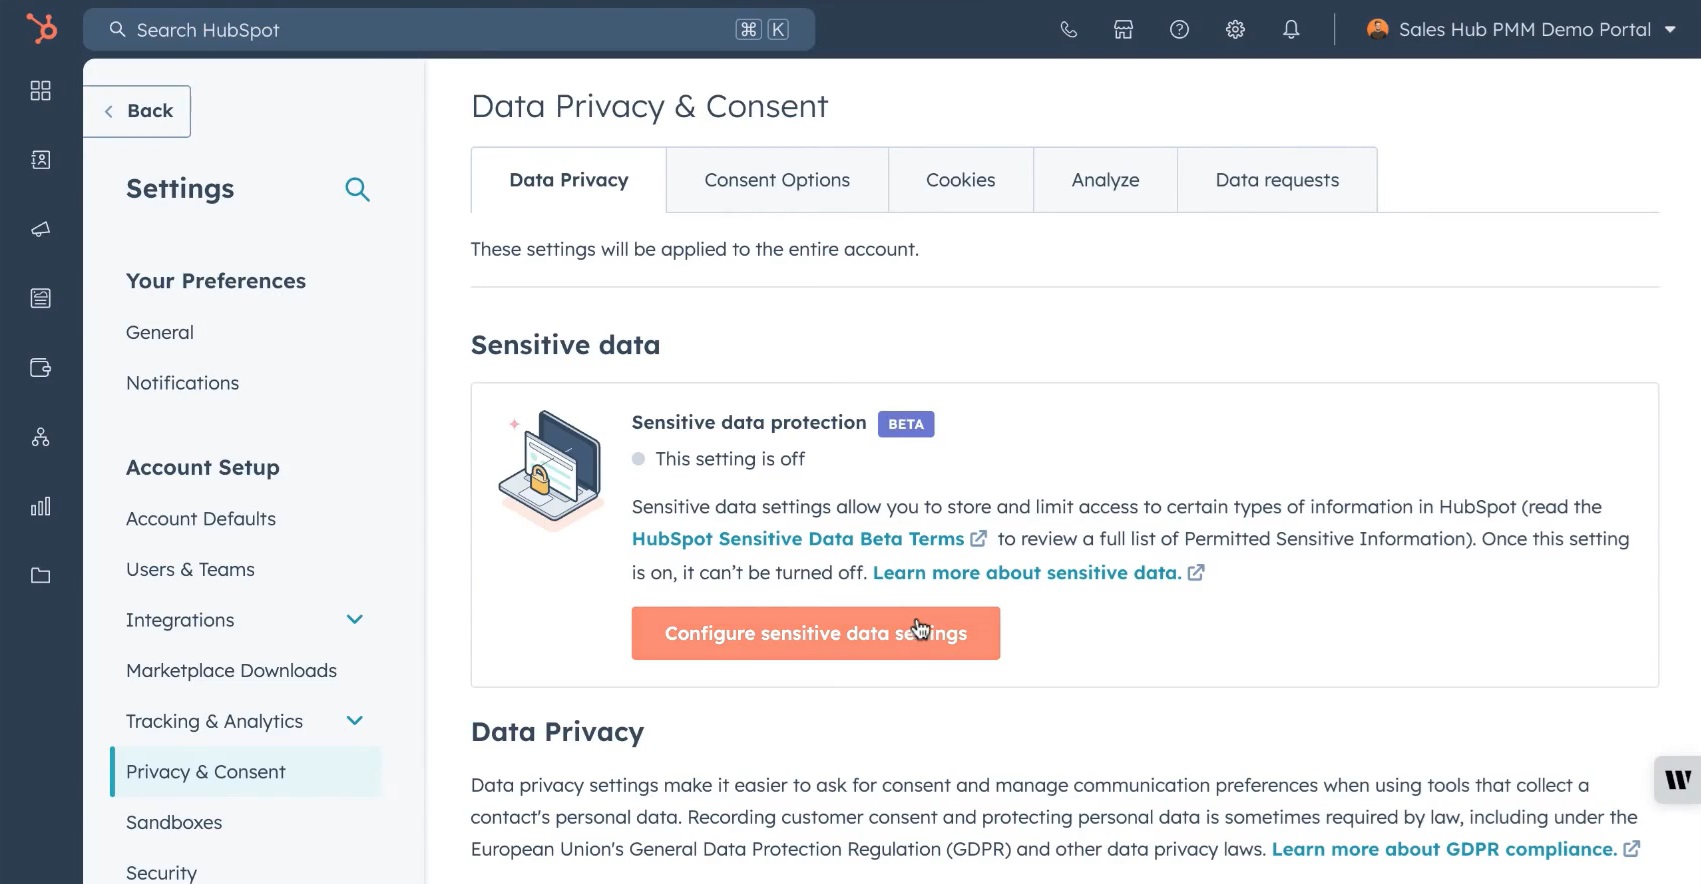Click Configure sensitive data settings button
This screenshot has width=1701, height=884.
(x=816, y=633)
